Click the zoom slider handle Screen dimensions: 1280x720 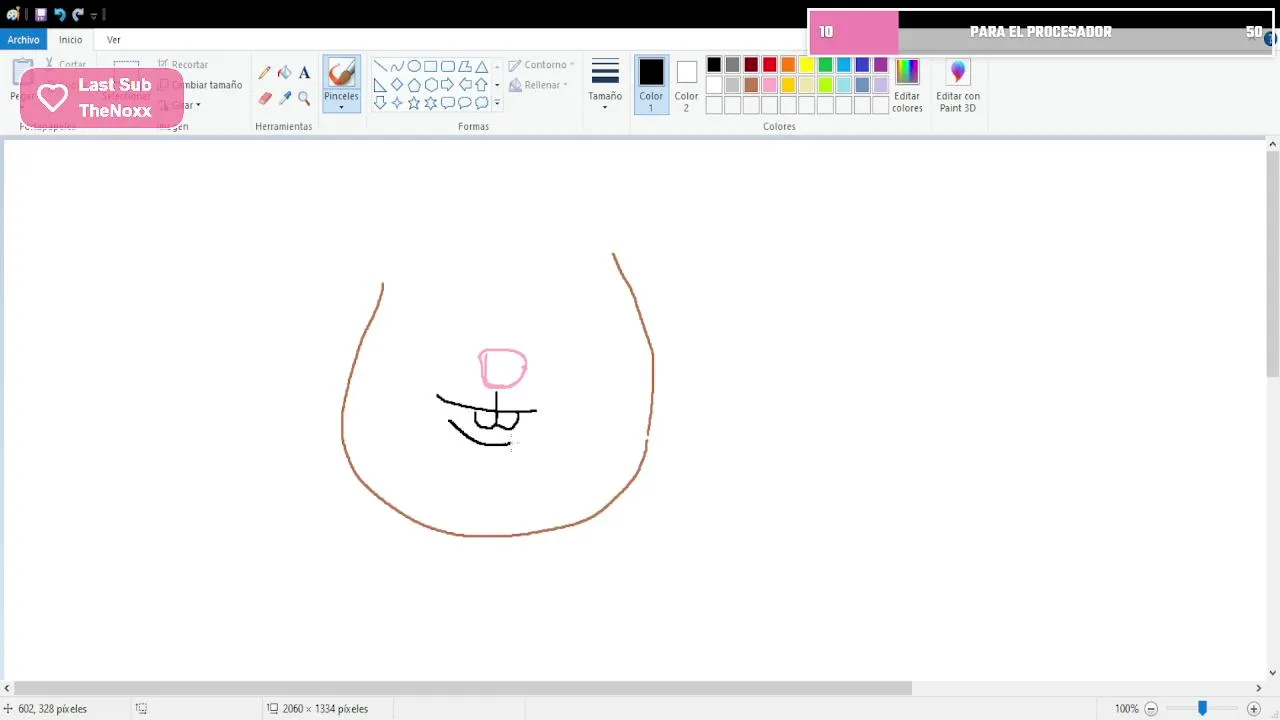1202,709
